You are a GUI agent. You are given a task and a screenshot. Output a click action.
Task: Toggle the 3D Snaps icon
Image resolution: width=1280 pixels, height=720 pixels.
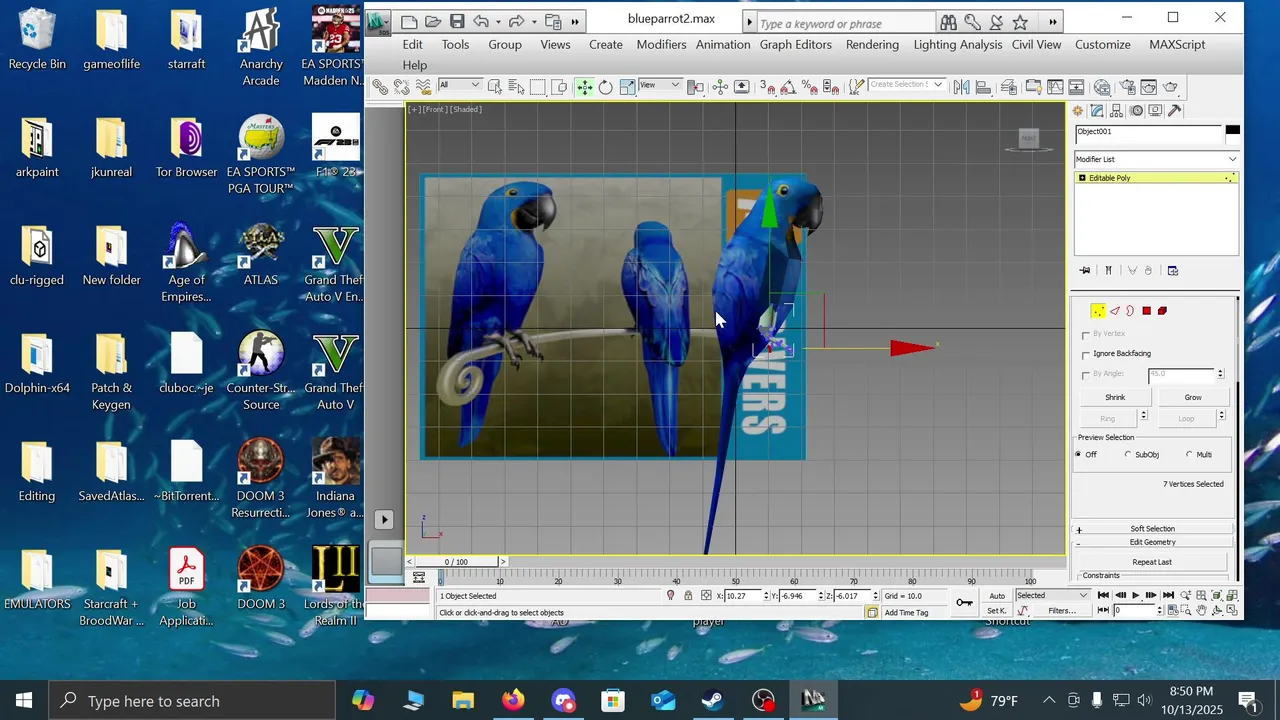click(x=767, y=87)
